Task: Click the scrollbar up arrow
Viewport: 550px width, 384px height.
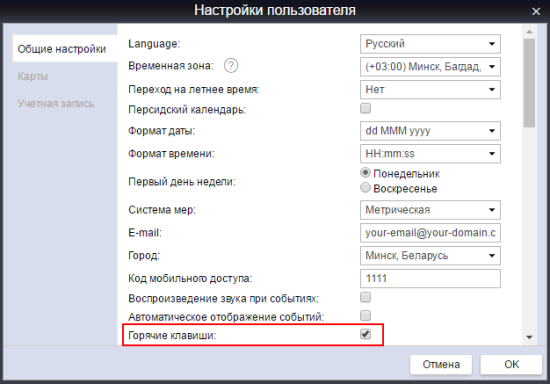Action: 529,32
